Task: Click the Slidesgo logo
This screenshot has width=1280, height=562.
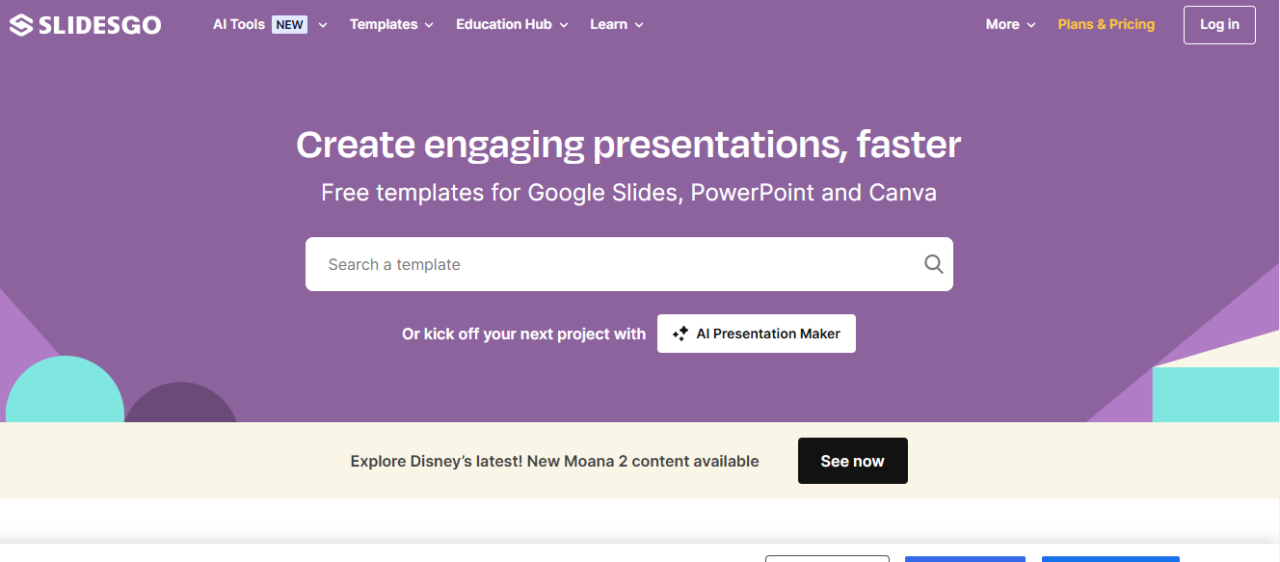Action: [85, 25]
